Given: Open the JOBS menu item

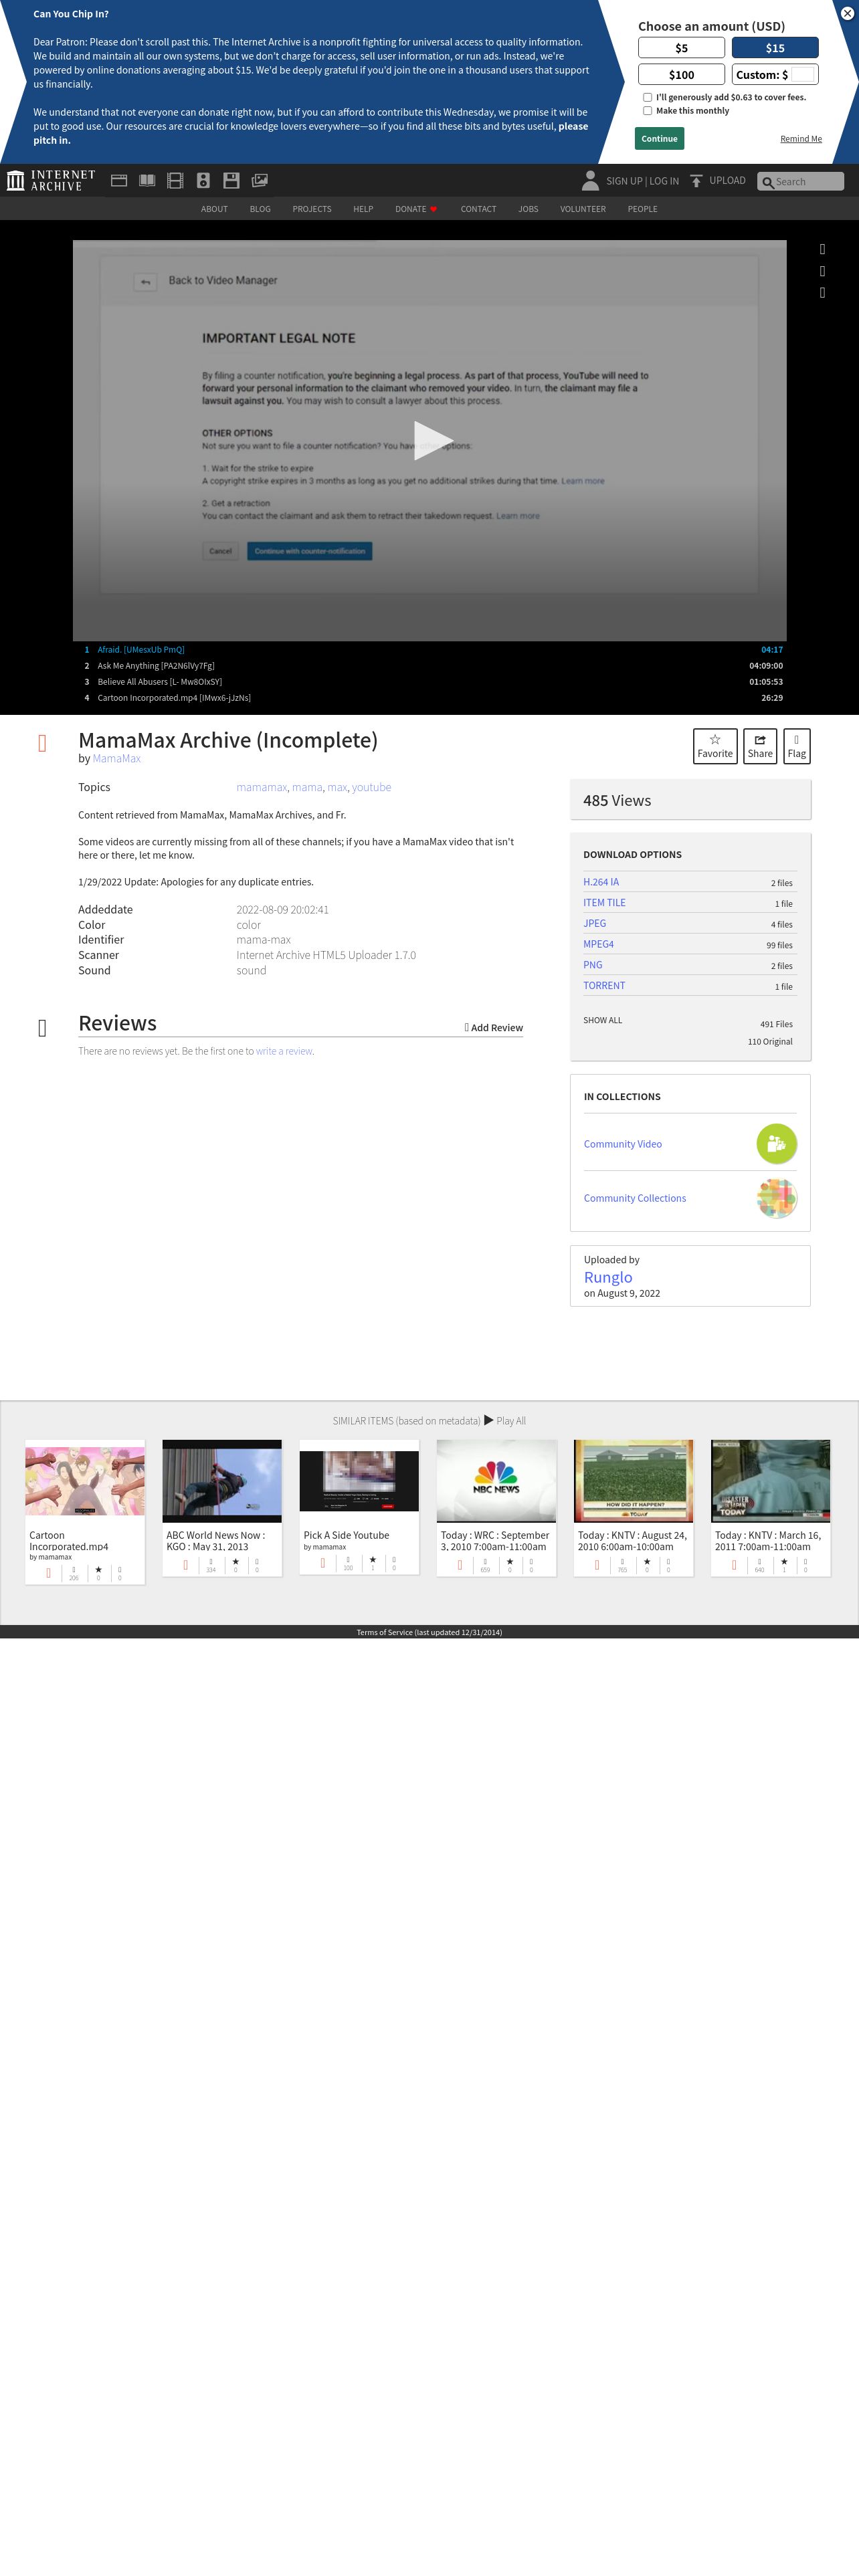Looking at the screenshot, I should (528, 209).
